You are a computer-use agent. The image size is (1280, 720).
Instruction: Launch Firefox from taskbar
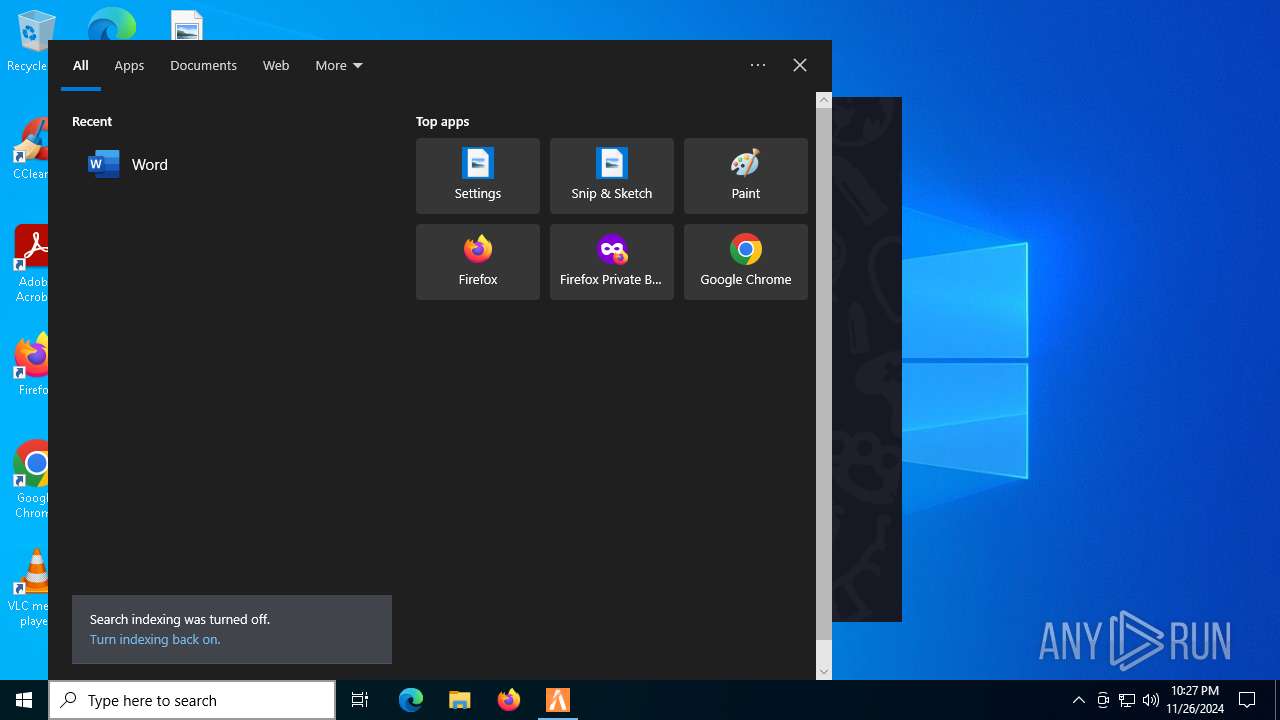click(509, 700)
